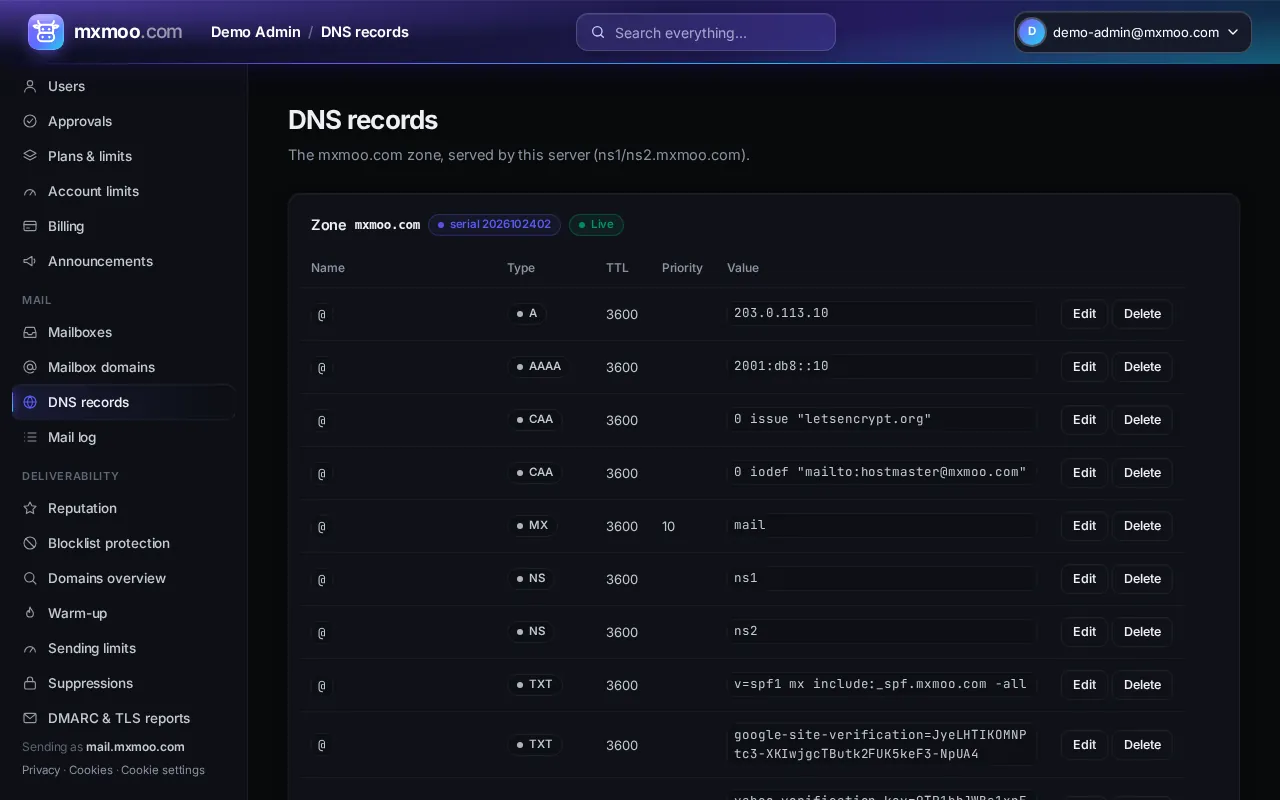1280x800 pixels.
Task: Open the Approvals menu item
Action: (x=124, y=121)
